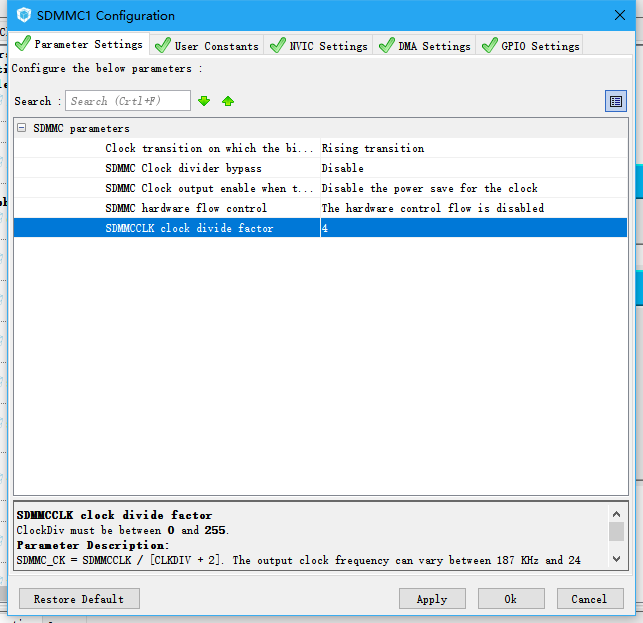Click the Restore Default button

pyautogui.click(x=79, y=599)
